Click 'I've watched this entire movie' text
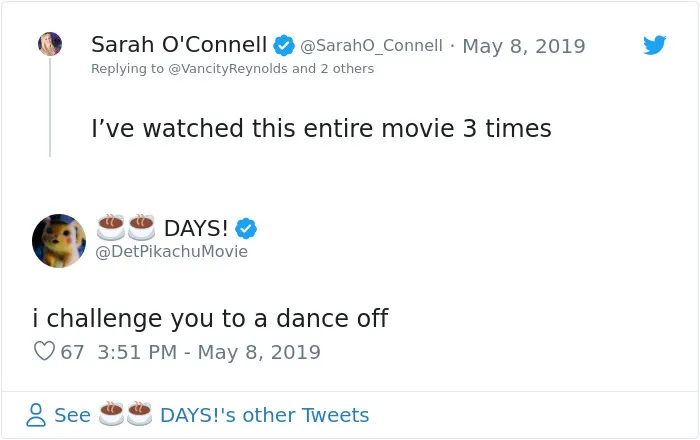700x440 pixels. [273, 128]
